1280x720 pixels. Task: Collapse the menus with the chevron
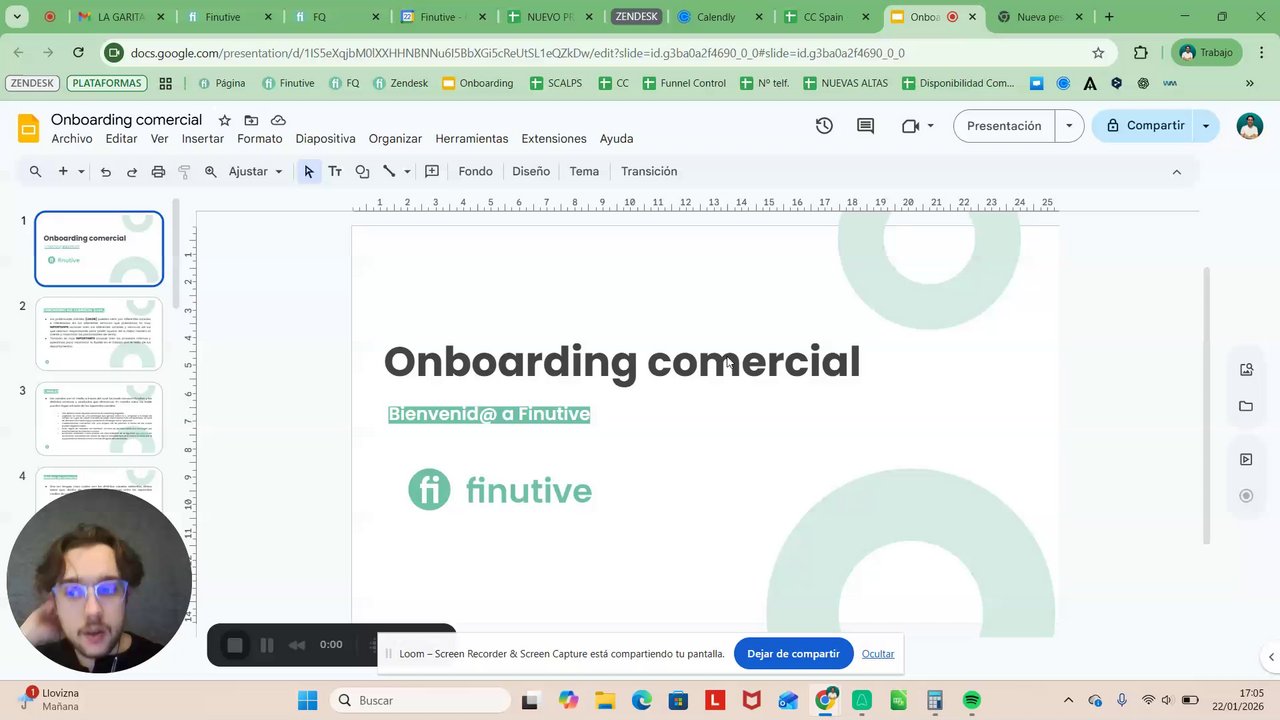coord(1176,172)
